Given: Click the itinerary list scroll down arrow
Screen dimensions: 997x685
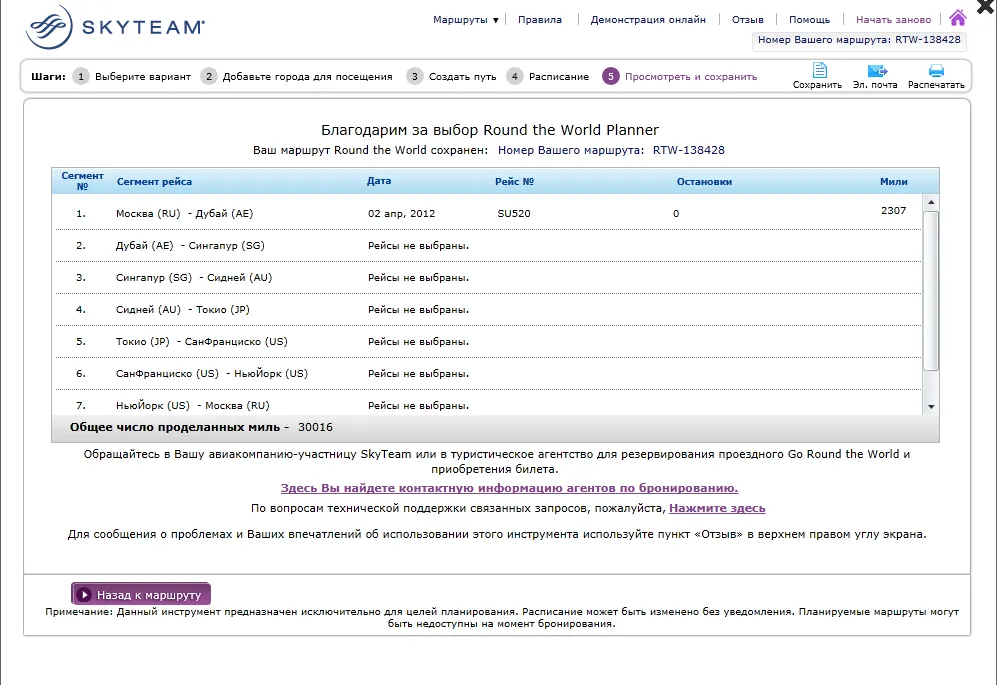Looking at the screenshot, I should (x=931, y=407).
